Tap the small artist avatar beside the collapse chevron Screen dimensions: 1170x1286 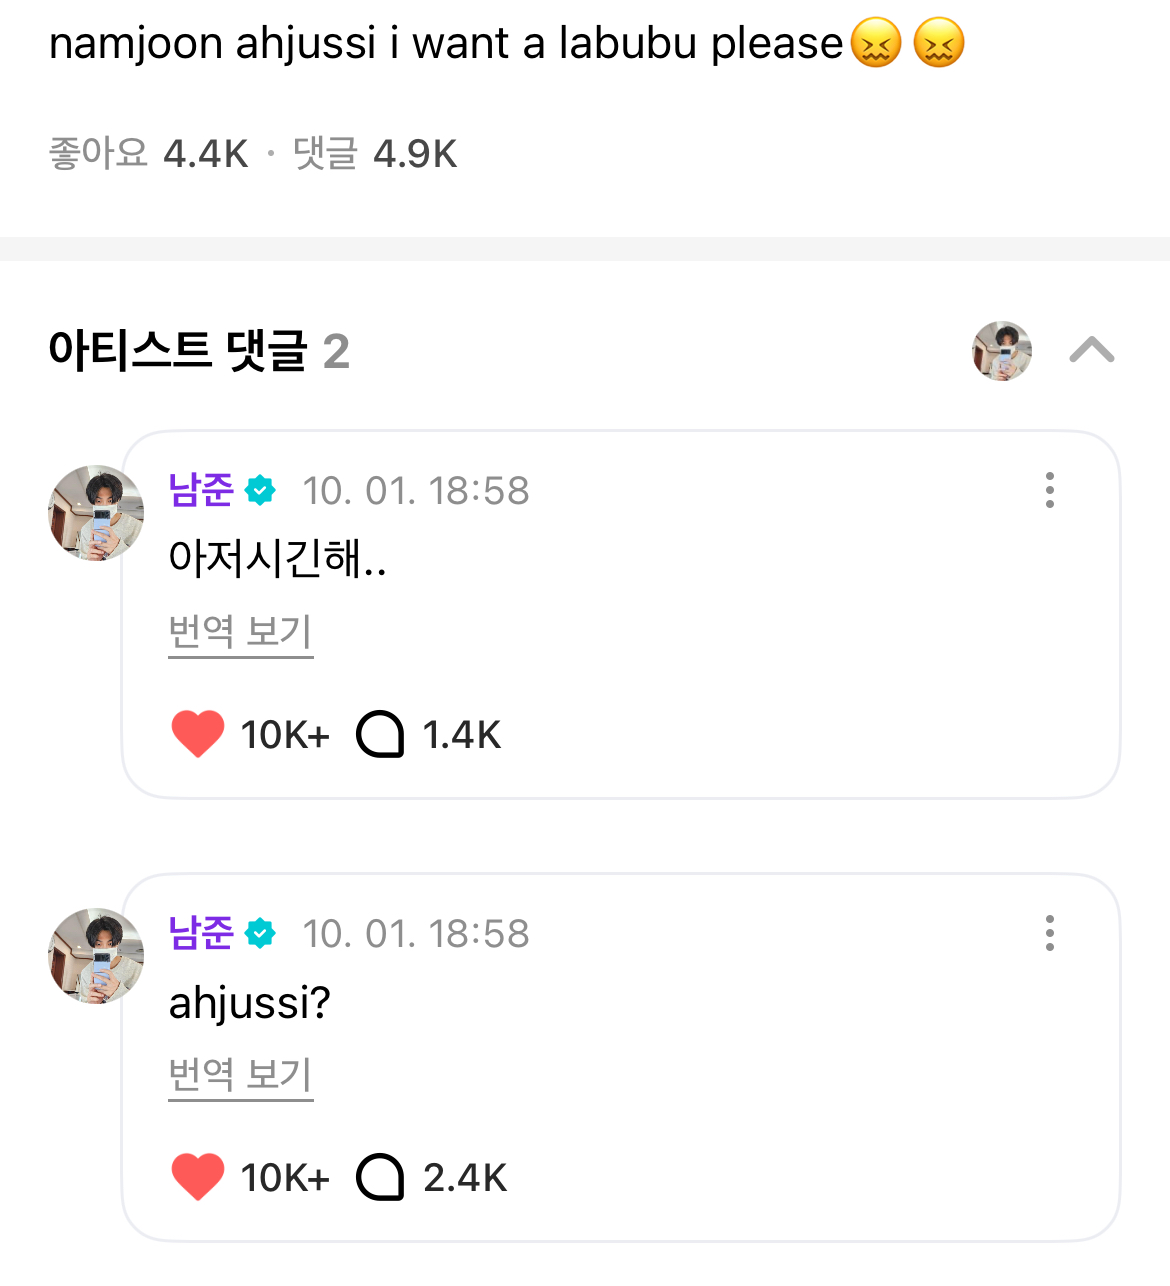click(1002, 351)
